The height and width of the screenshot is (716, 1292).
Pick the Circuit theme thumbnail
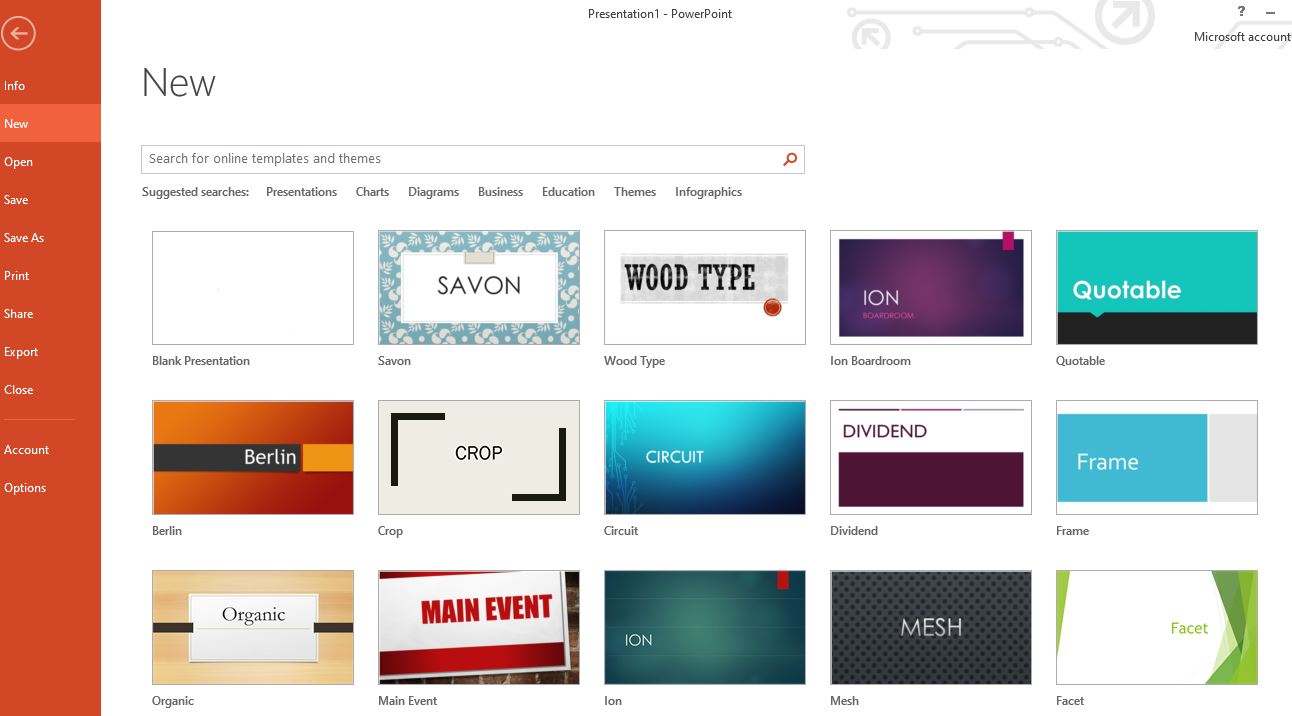[x=705, y=458]
